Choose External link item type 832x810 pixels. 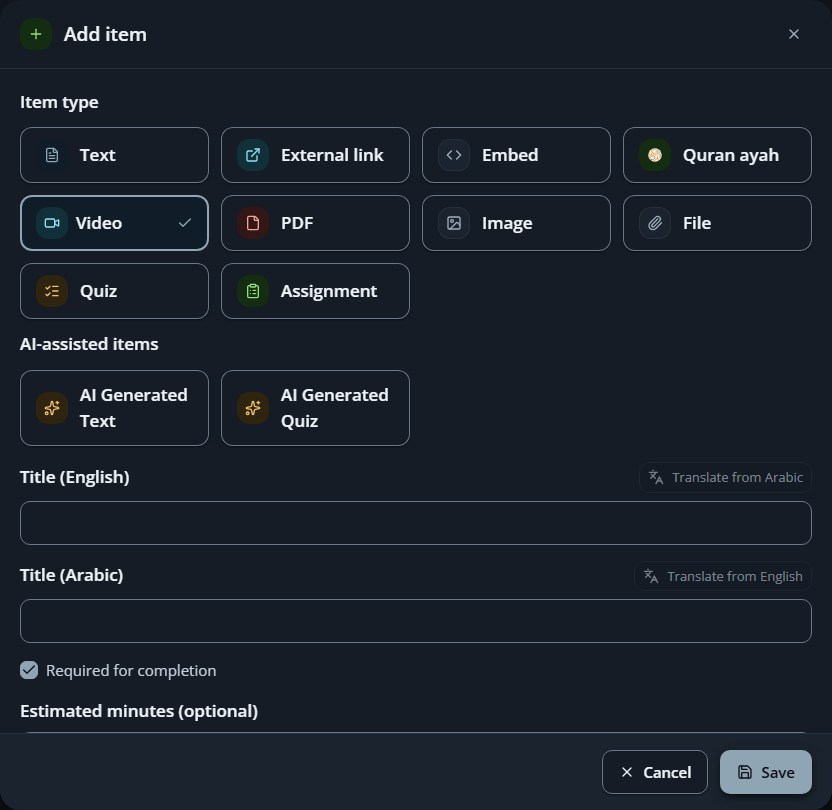click(315, 155)
